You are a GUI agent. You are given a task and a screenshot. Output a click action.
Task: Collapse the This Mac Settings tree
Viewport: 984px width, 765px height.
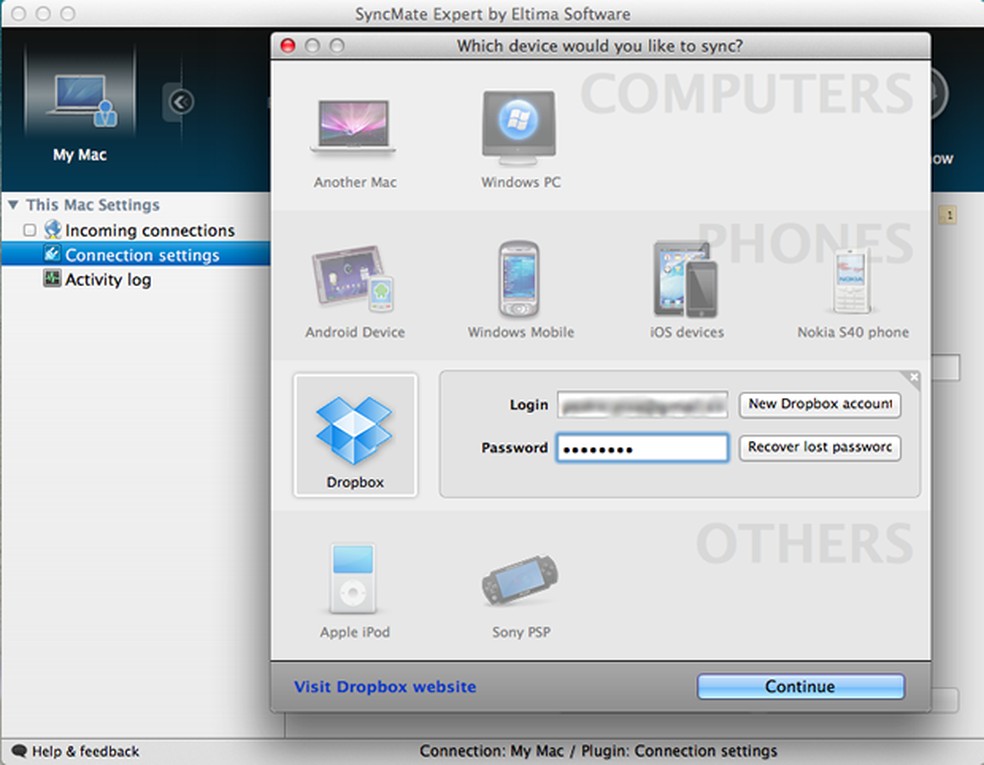coord(13,205)
